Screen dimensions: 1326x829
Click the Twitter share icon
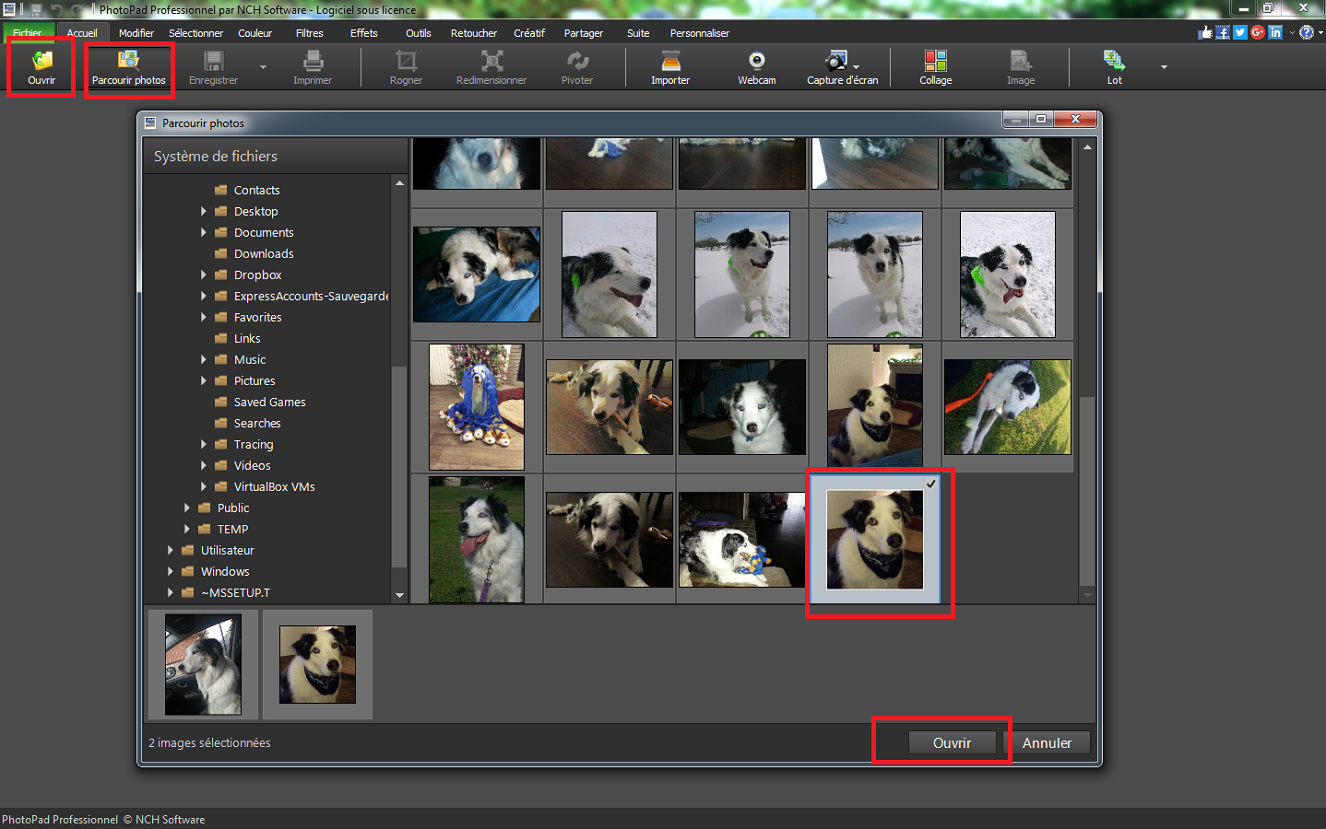tap(1240, 32)
